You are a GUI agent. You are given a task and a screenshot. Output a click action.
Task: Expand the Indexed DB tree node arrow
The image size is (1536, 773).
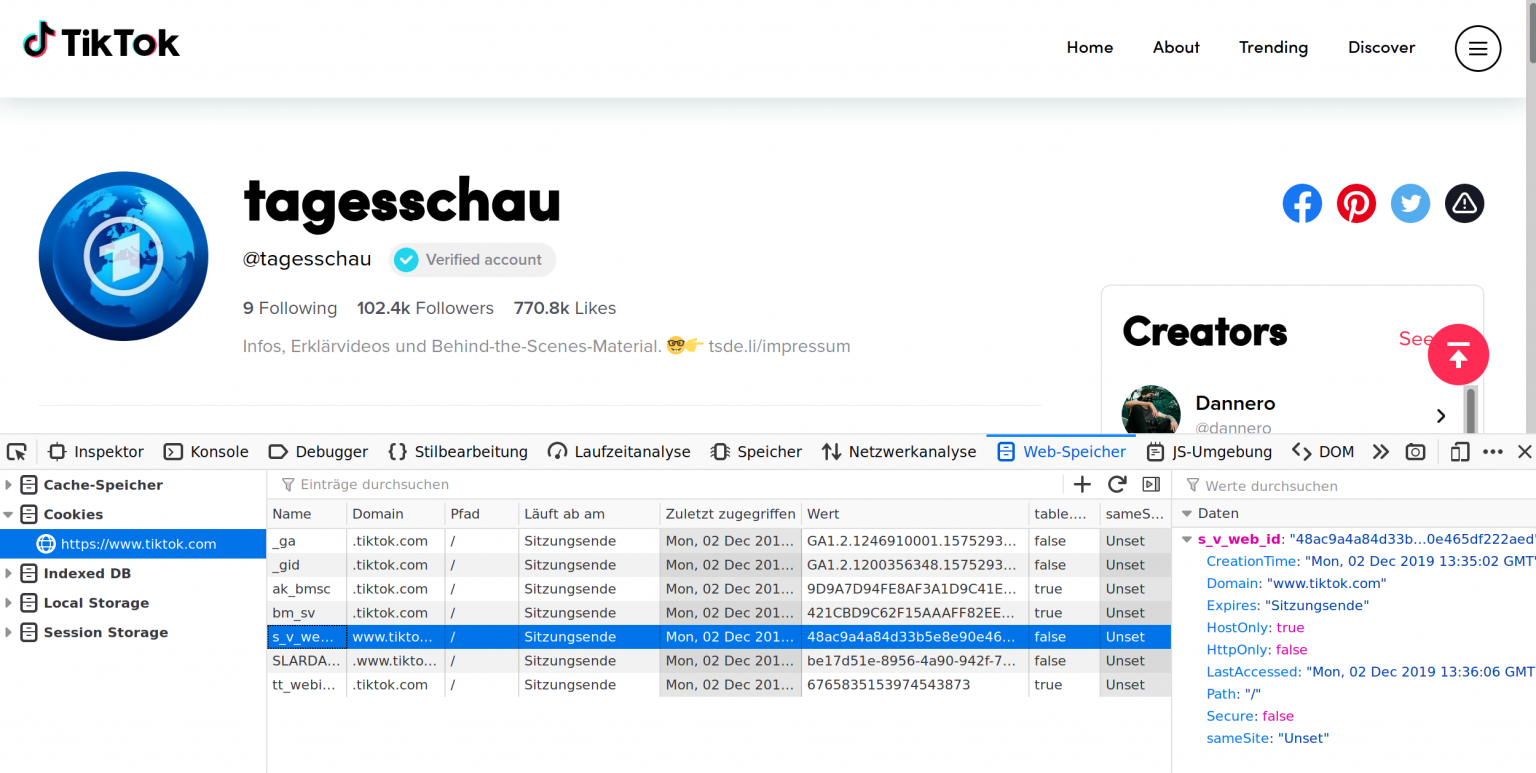(x=9, y=573)
